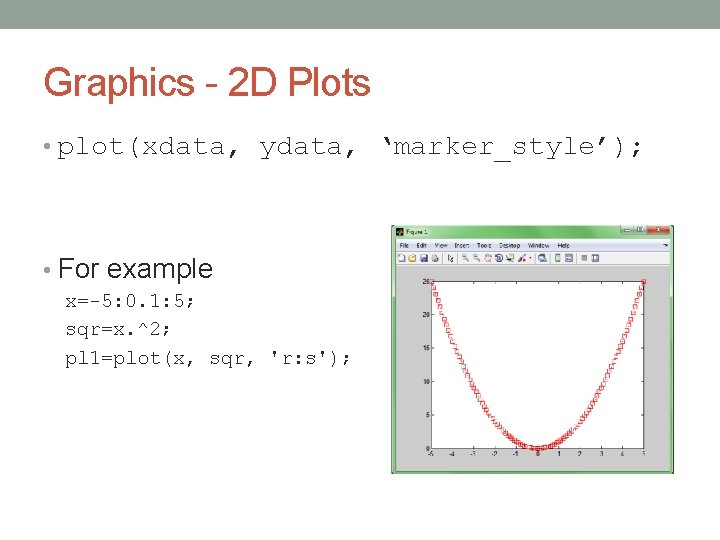The height and width of the screenshot is (540, 720).
Task: Click the 'plot(xdata, ydata, 'marker_style');' line
Action: coord(349,147)
